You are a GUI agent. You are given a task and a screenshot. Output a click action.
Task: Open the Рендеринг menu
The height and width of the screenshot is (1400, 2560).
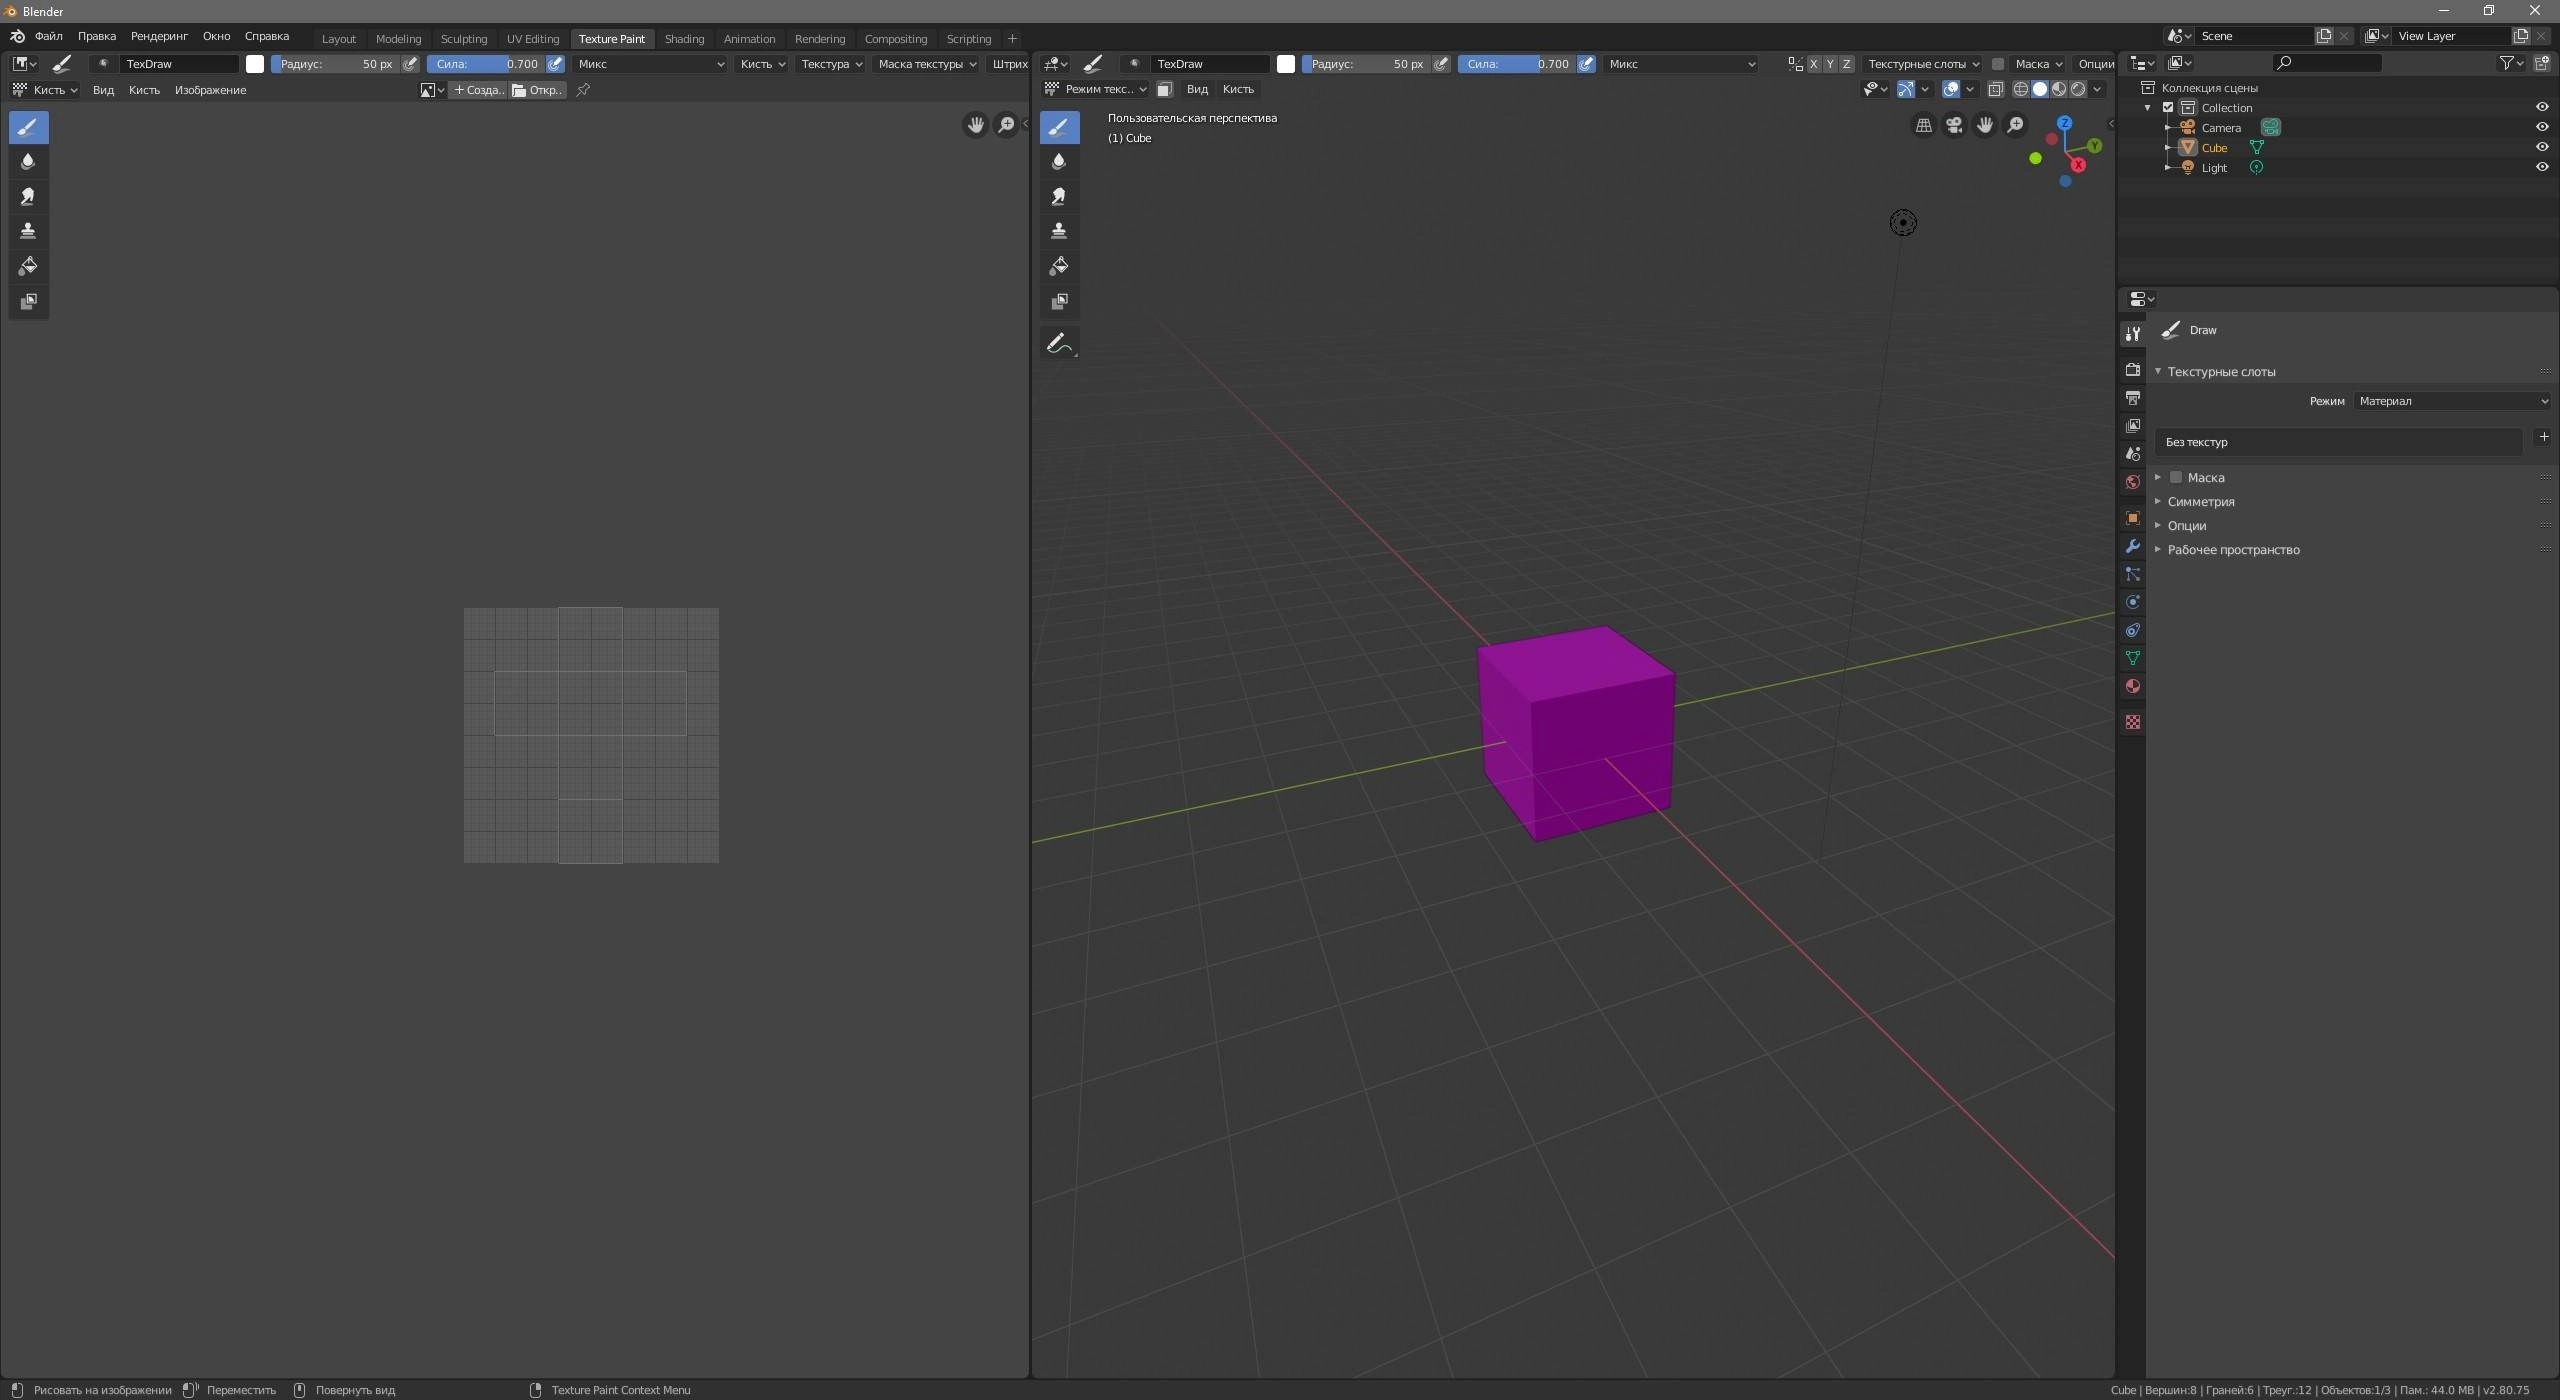159,36
